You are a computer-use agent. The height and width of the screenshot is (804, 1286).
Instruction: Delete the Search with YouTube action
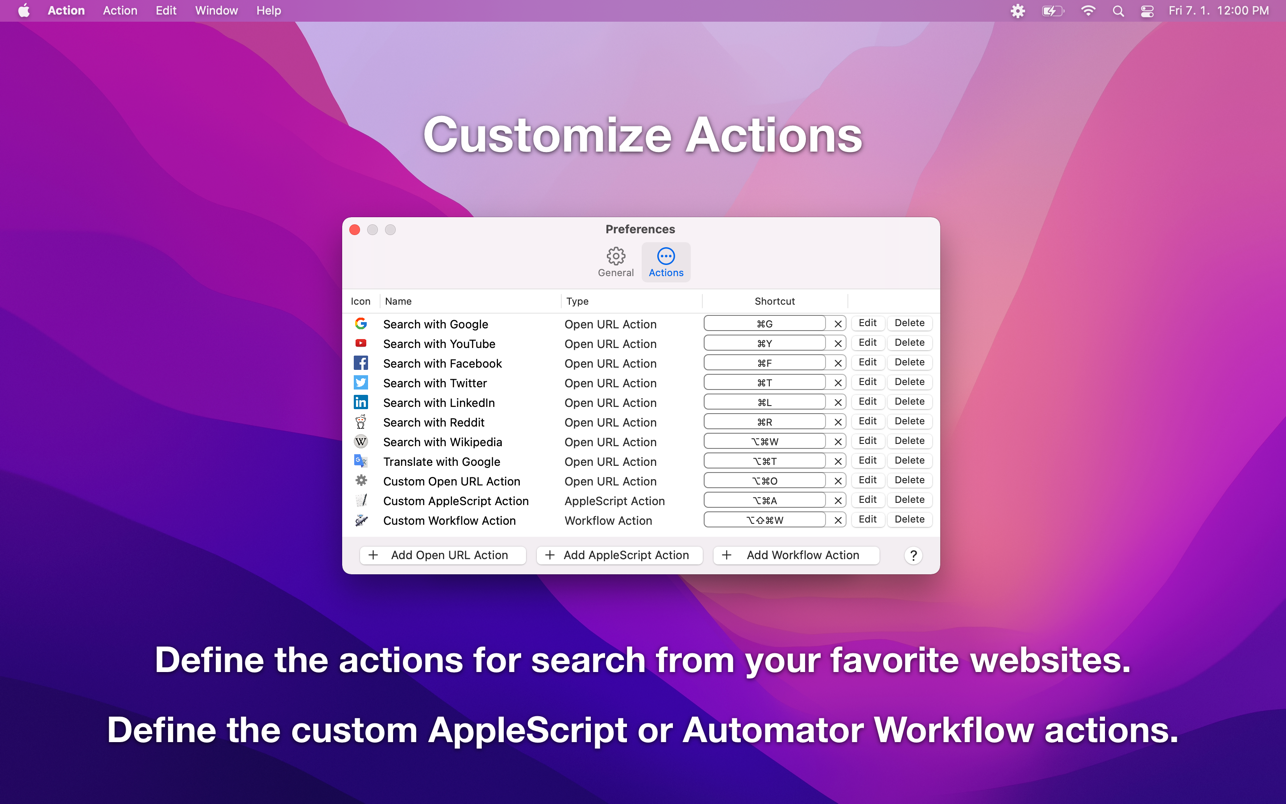click(x=909, y=343)
